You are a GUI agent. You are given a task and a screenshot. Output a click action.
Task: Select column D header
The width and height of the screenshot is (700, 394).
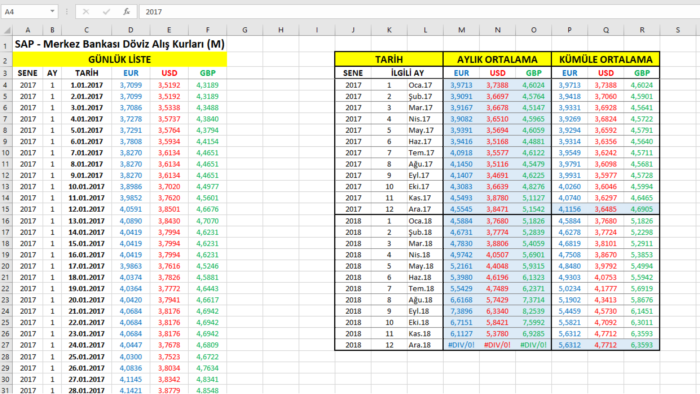tap(130, 30)
